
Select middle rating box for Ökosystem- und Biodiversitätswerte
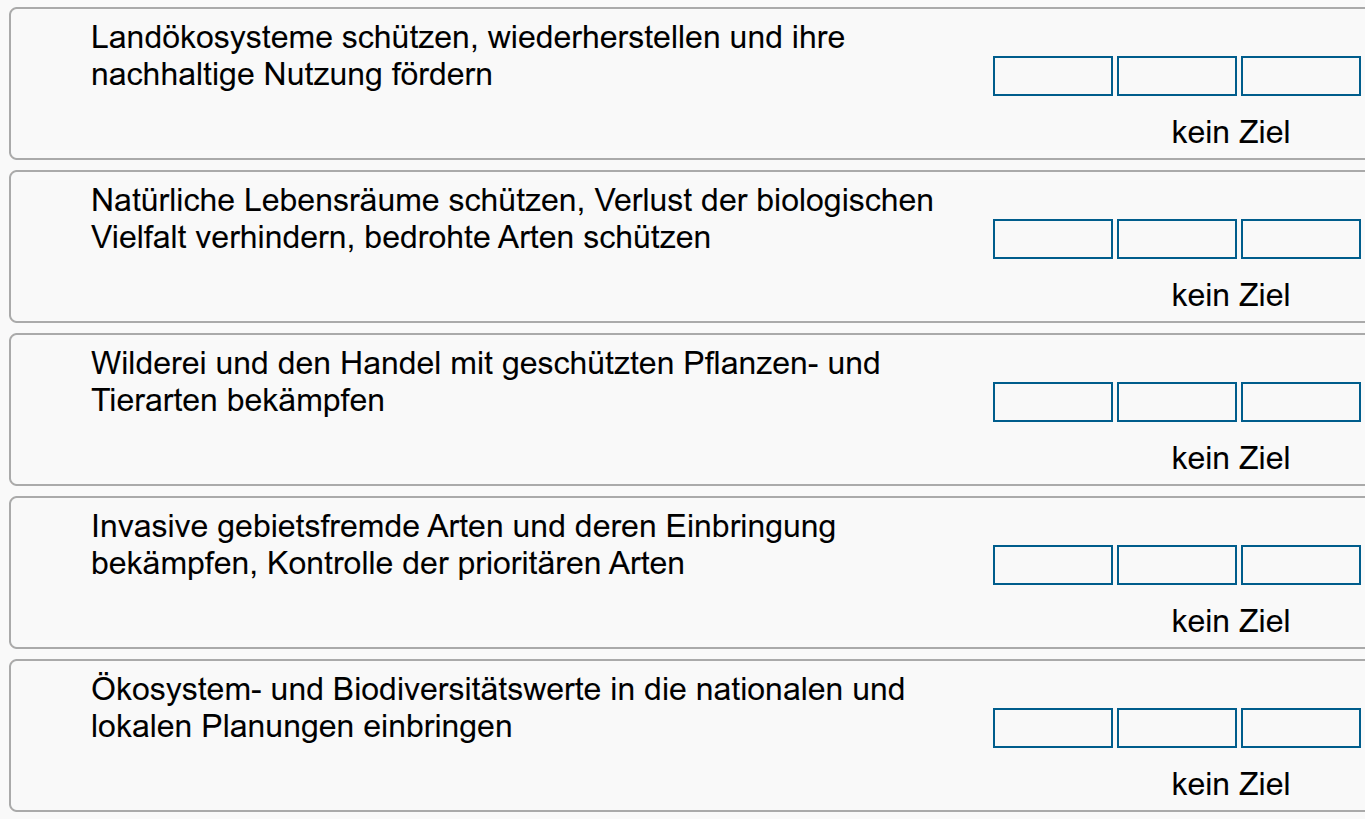click(x=1177, y=728)
